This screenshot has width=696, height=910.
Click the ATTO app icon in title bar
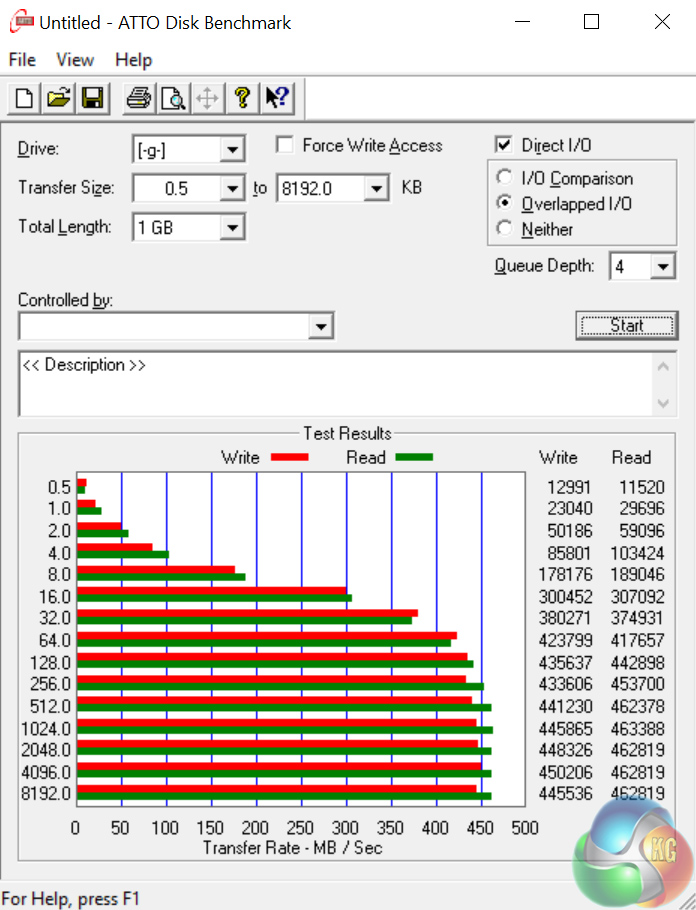pos(21,23)
